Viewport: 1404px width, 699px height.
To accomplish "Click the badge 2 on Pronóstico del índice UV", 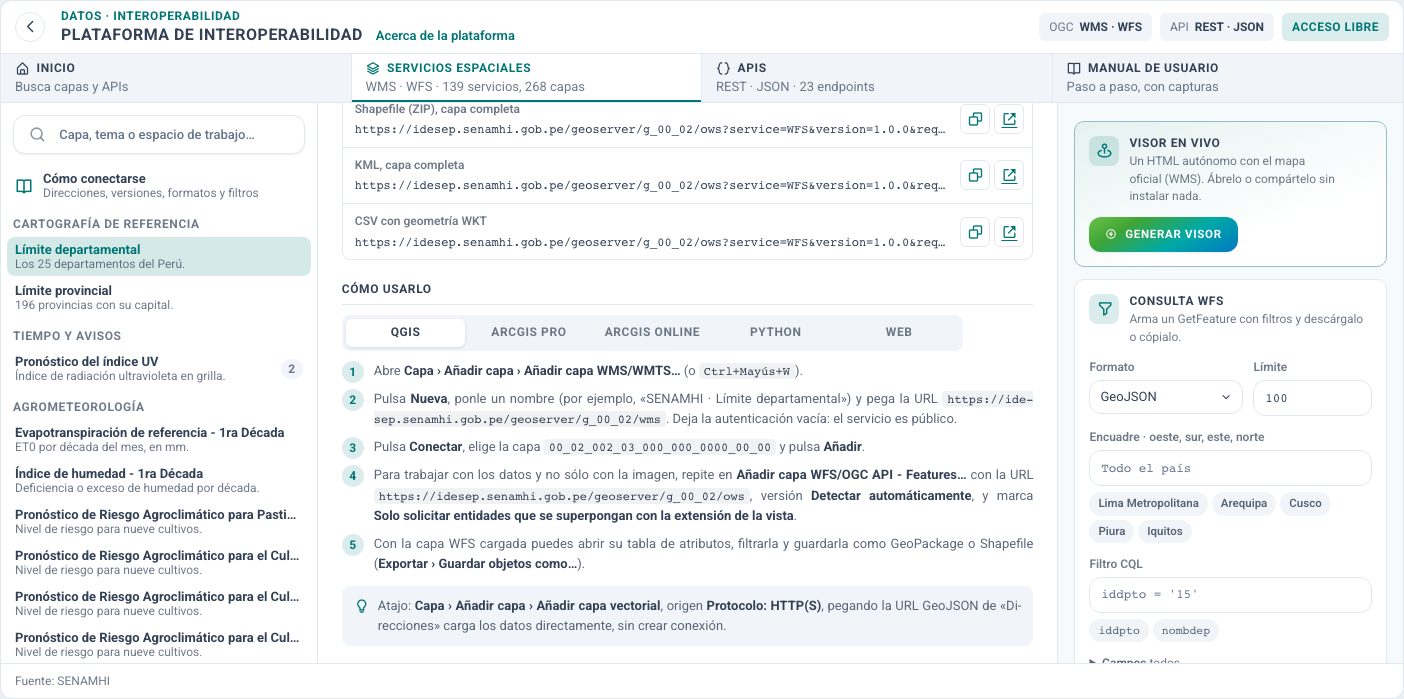I will point(292,369).
